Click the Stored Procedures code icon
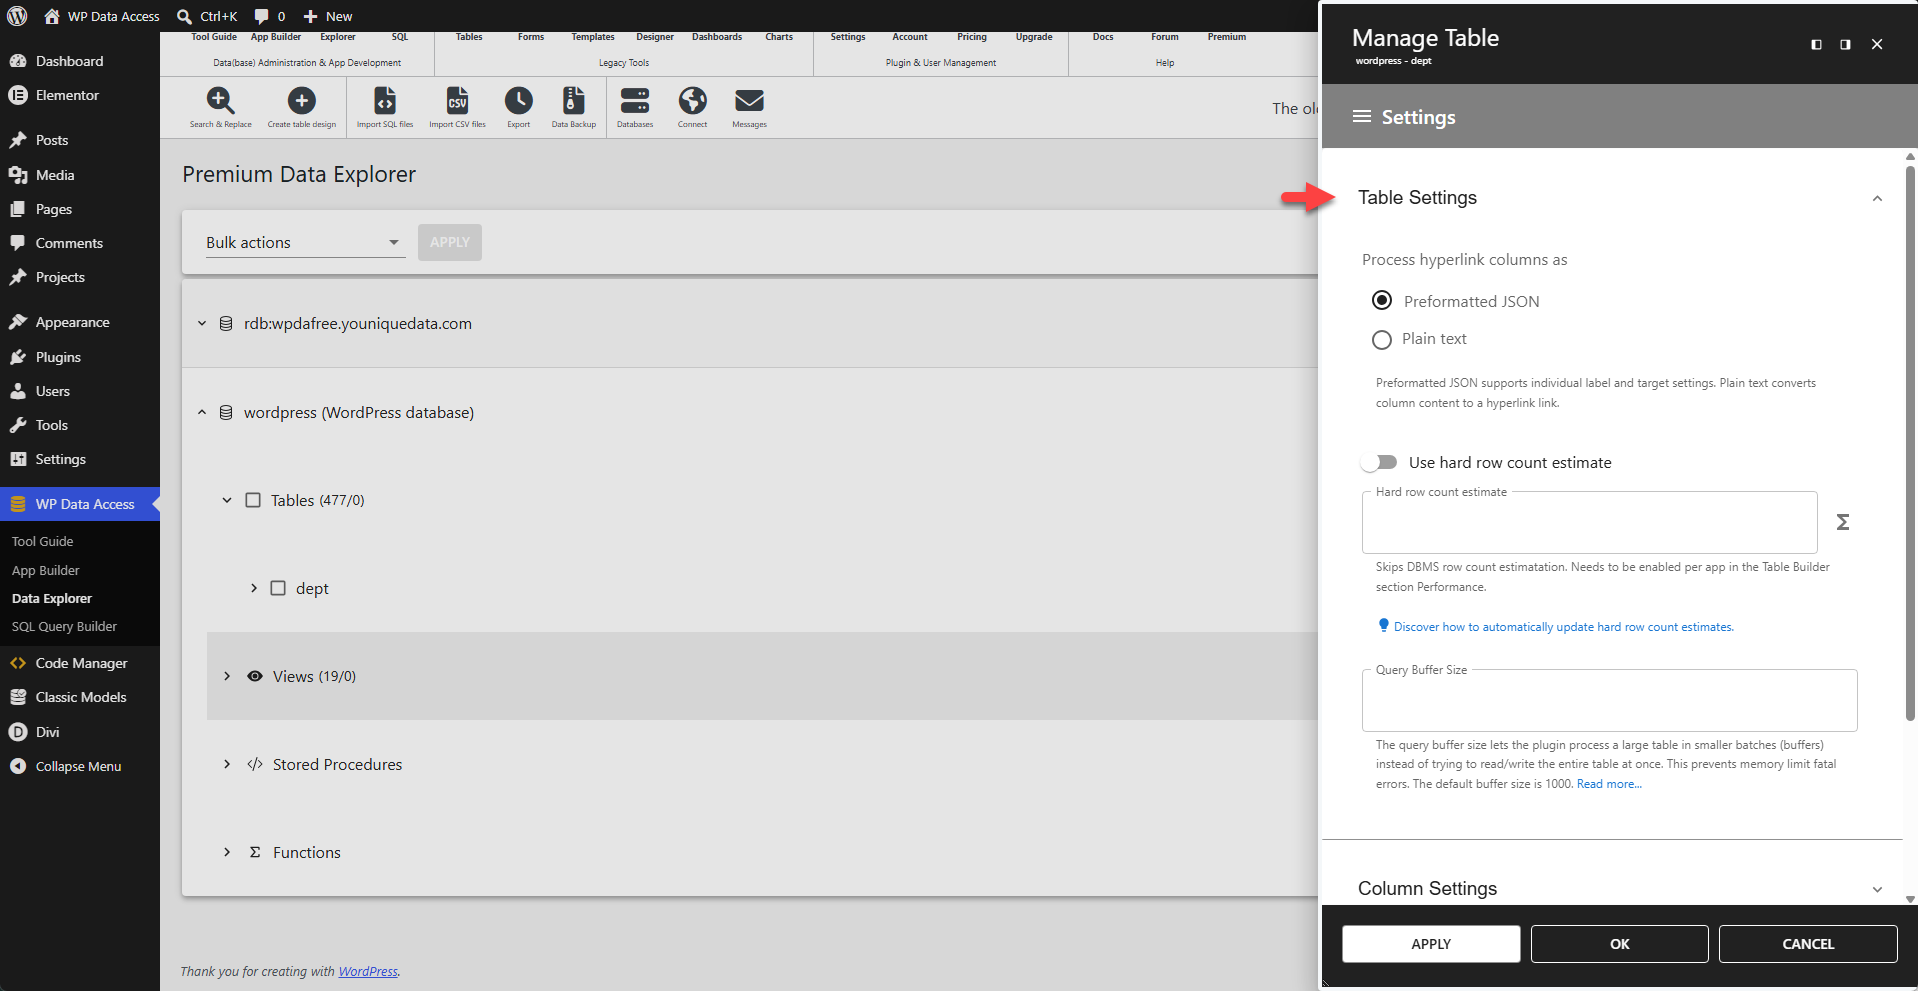Viewport: 1918px width, 991px height. click(x=255, y=764)
